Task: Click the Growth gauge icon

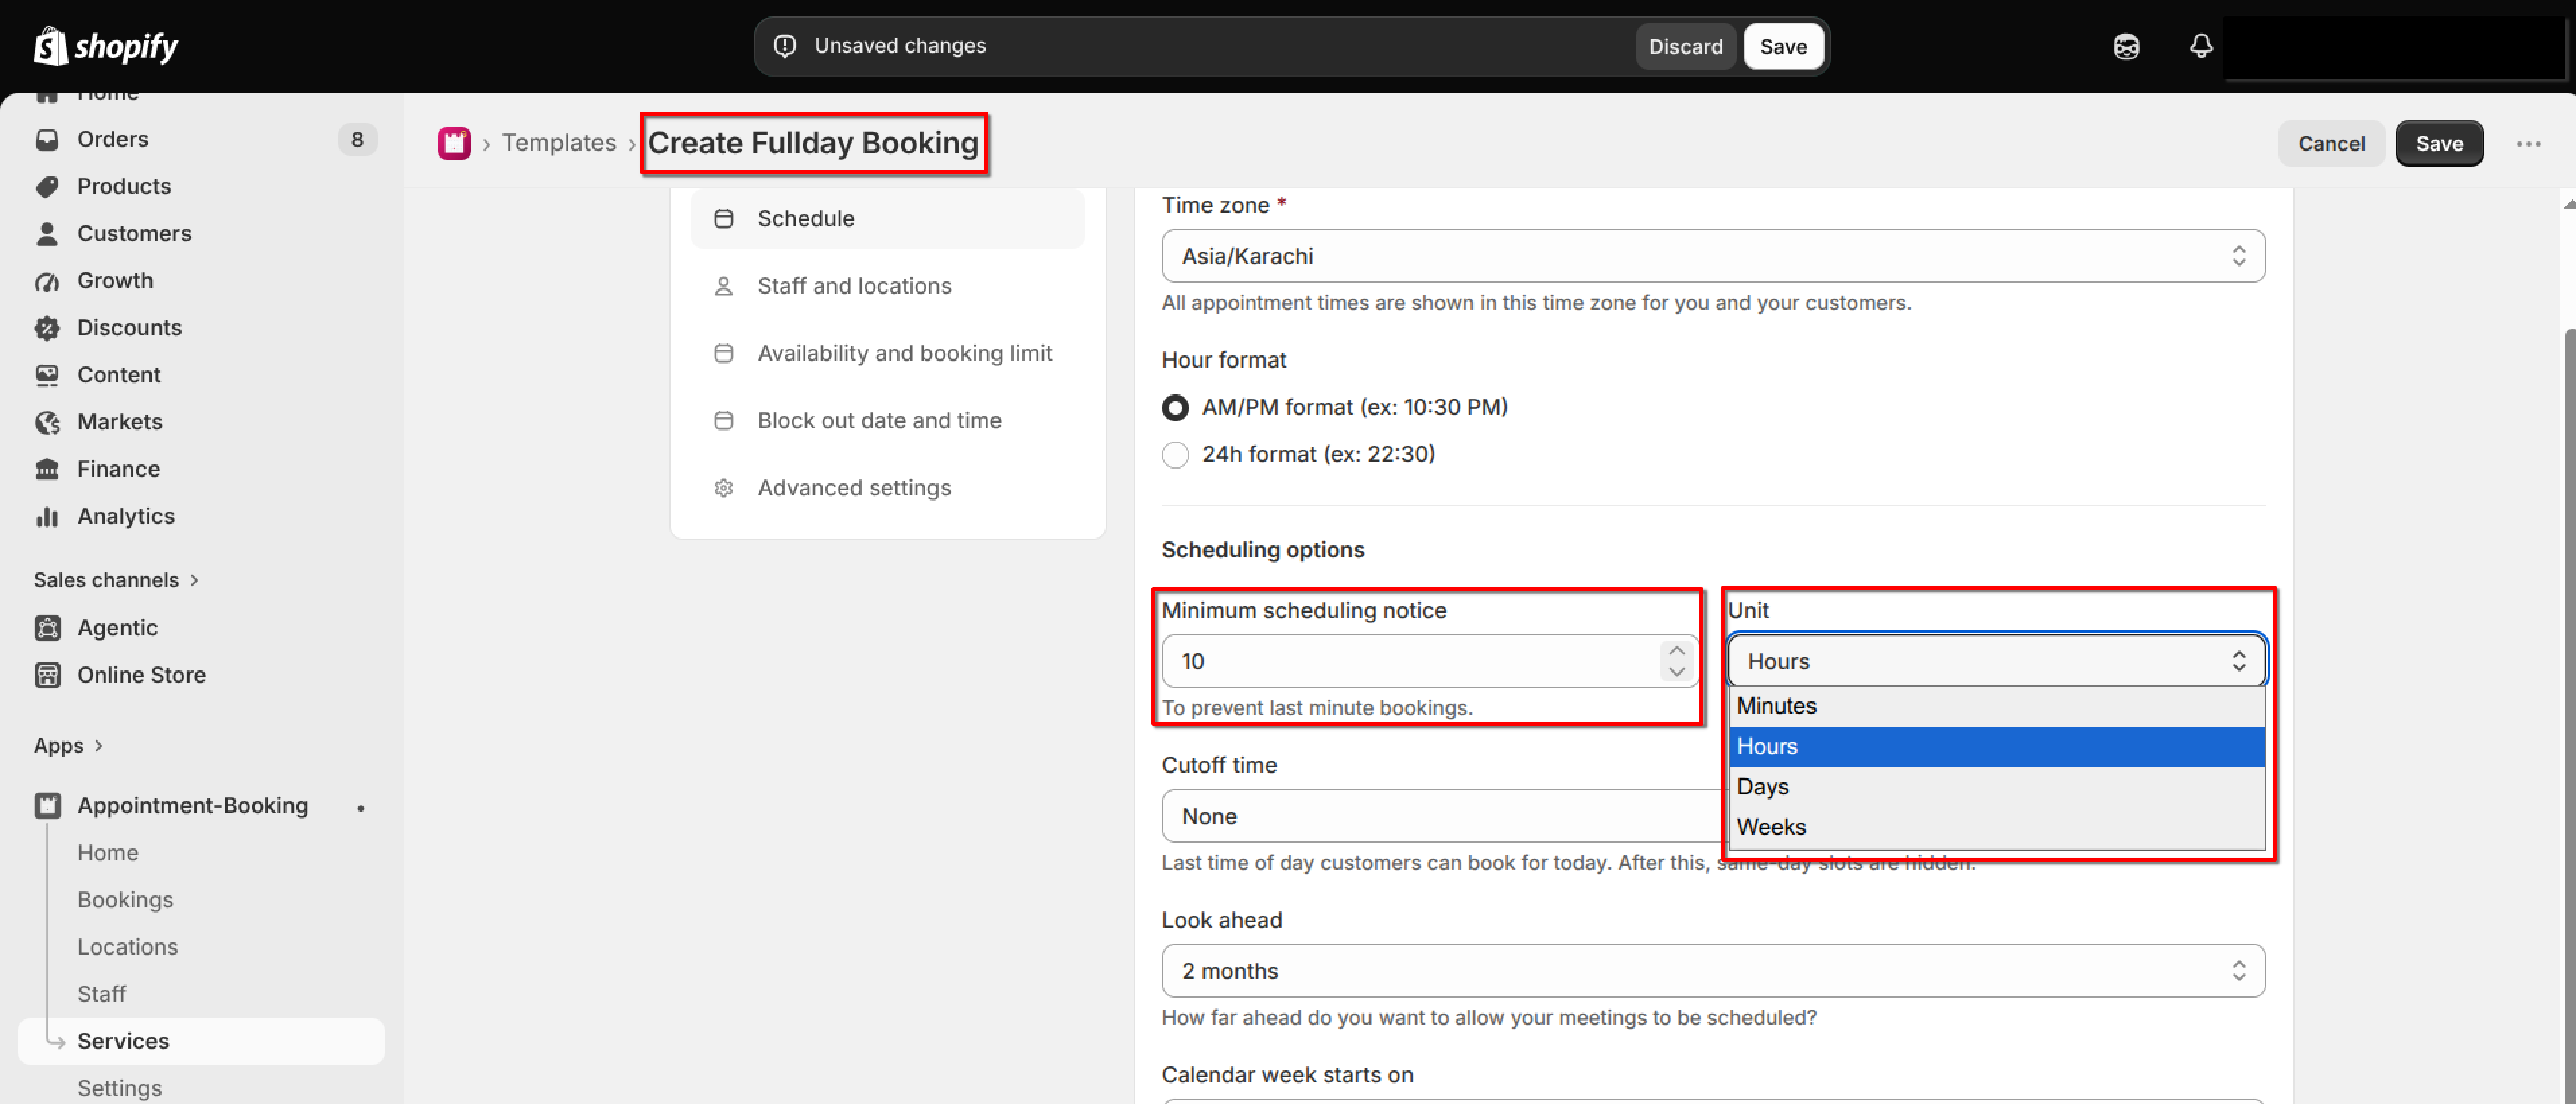Action: click(47, 281)
